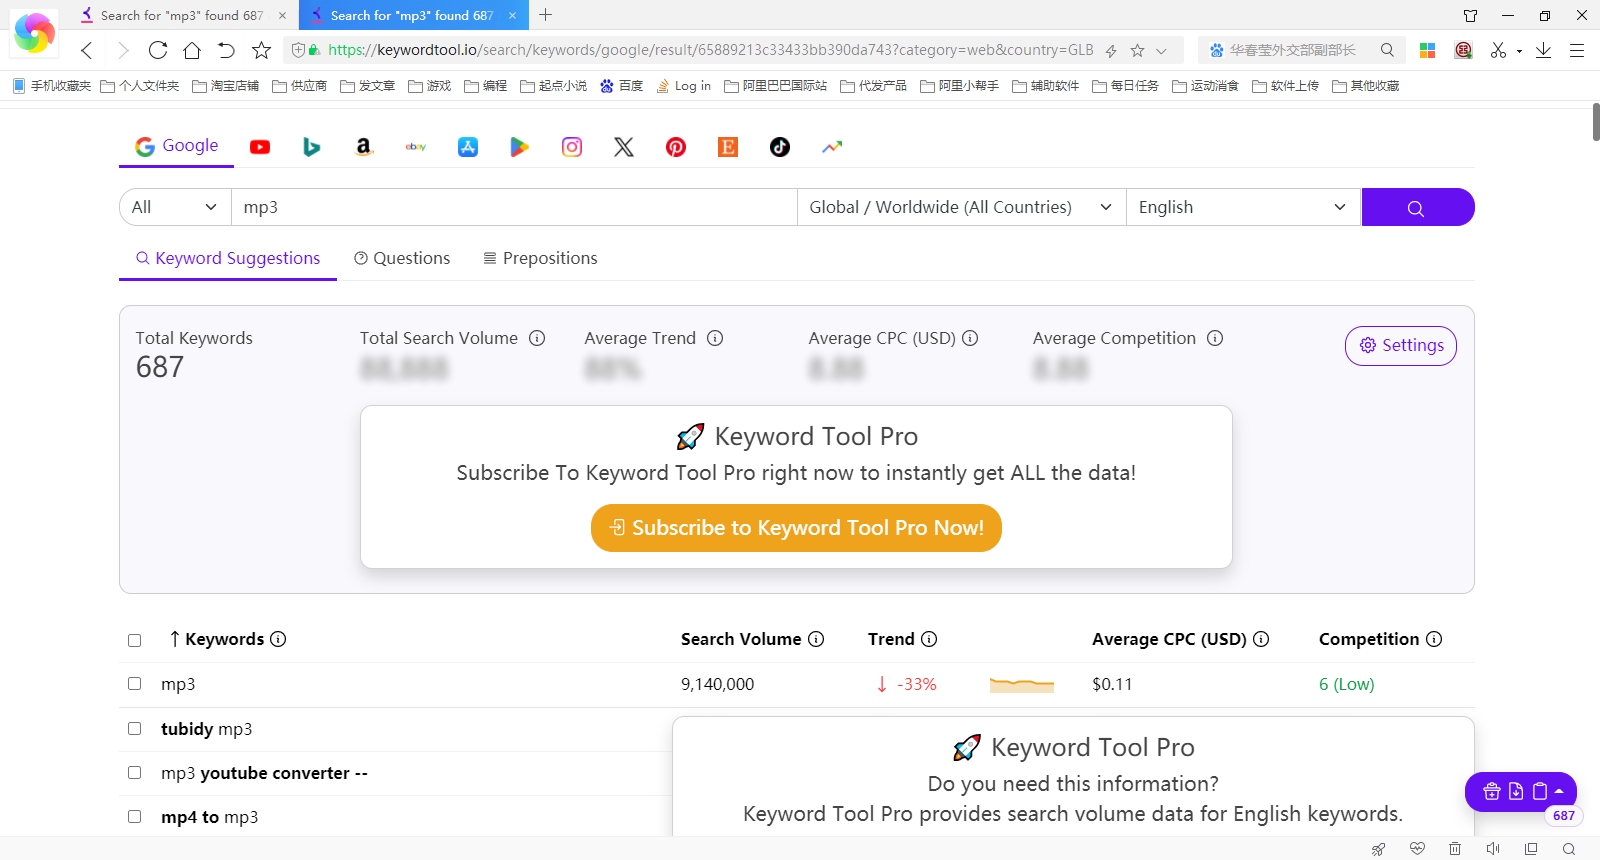
Task: Tick the mp4 to mp3 checkbox
Action: click(x=135, y=817)
